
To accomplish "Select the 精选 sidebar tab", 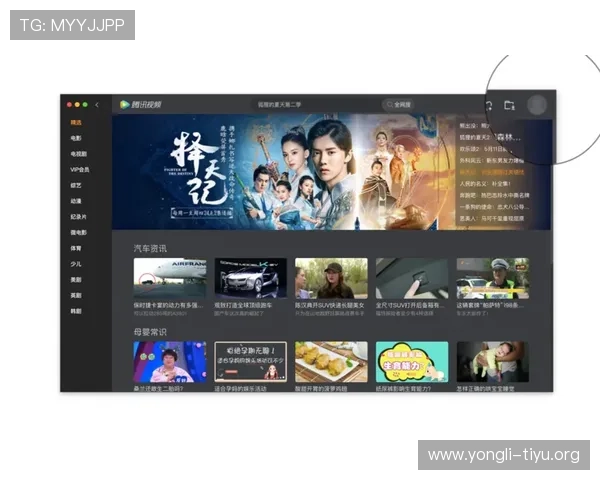I will tap(76, 122).
